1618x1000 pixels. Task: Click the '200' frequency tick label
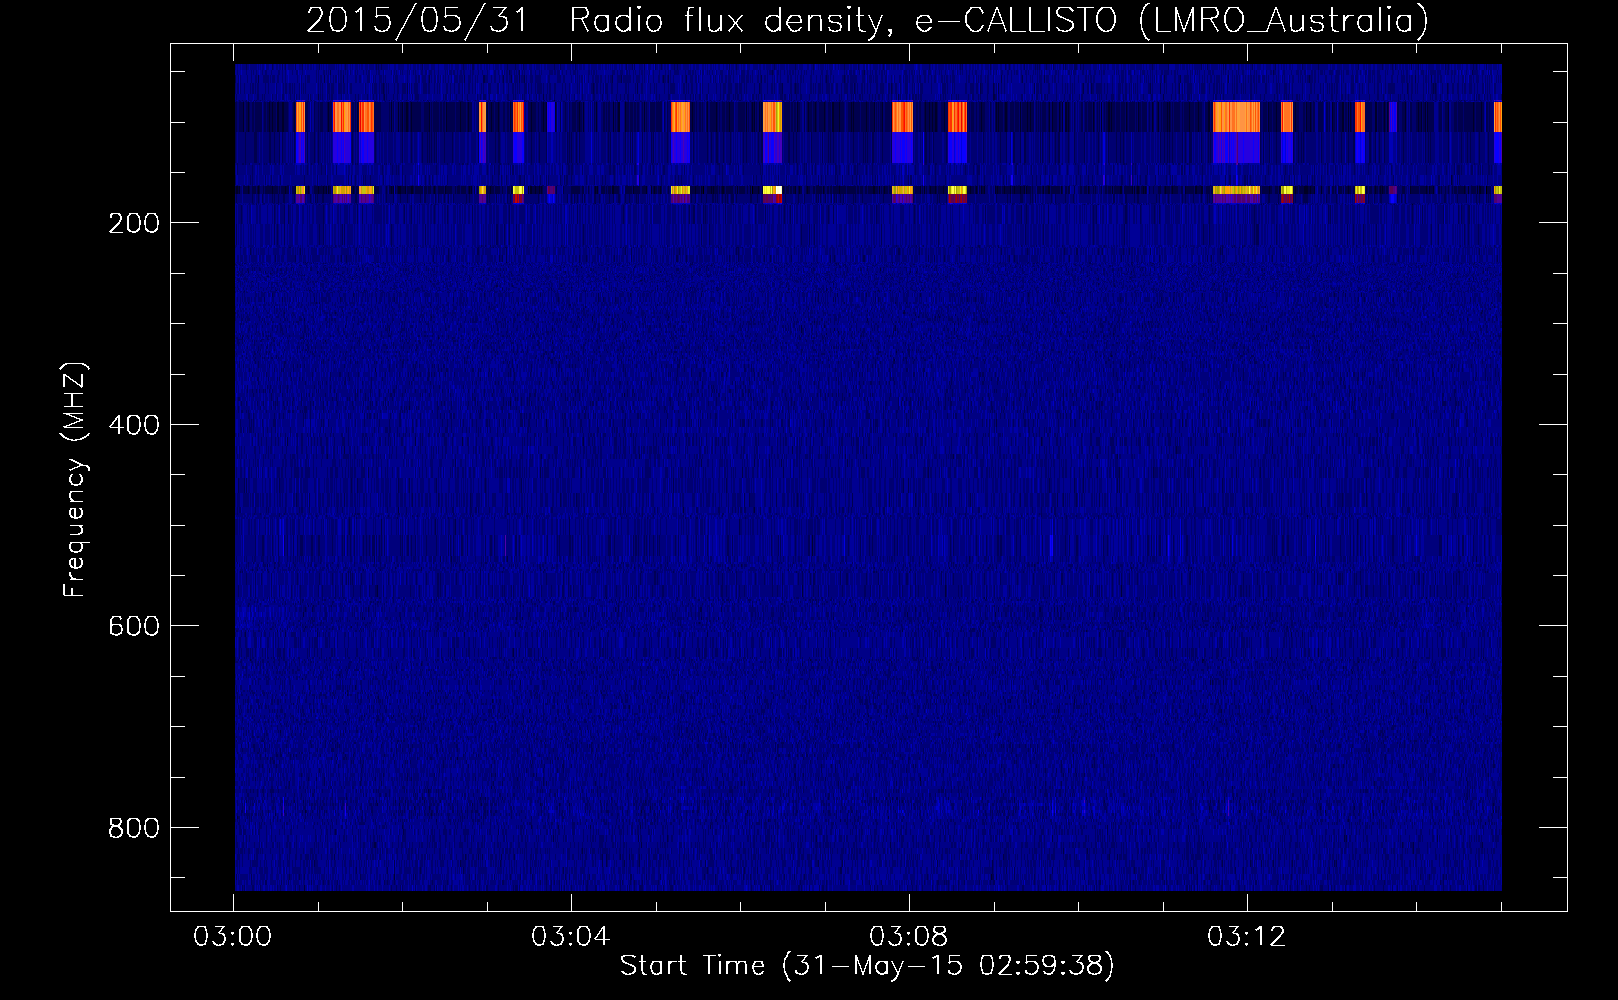tap(134, 223)
